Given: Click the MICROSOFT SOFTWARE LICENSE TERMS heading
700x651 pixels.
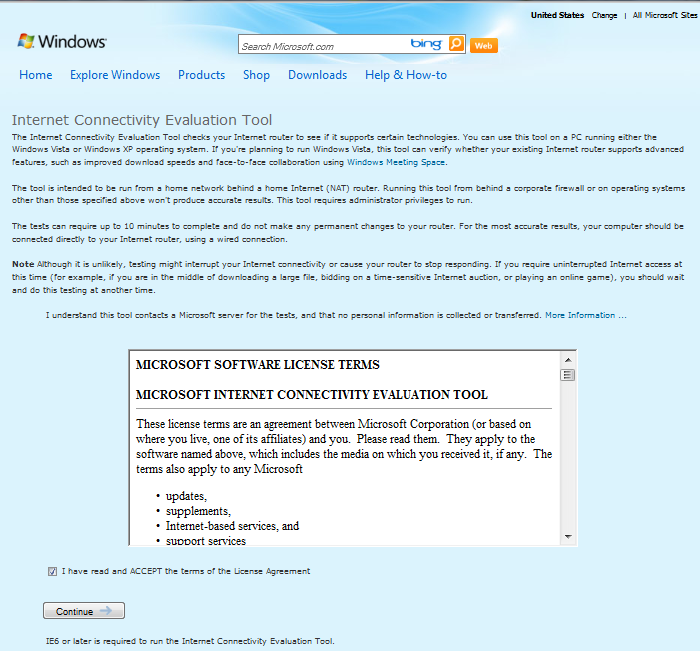Looking at the screenshot, I should pyautogui.click(x=258, y=365).
